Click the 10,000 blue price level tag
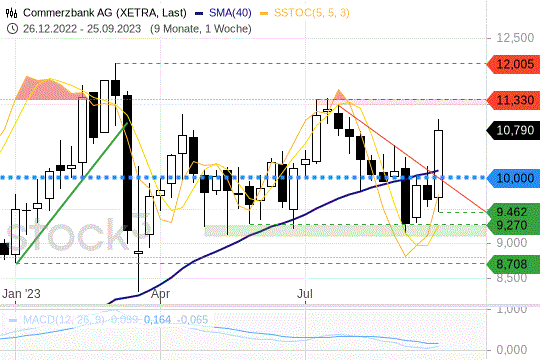This screenshot has height=360, width=540. (x=513, y=178)
